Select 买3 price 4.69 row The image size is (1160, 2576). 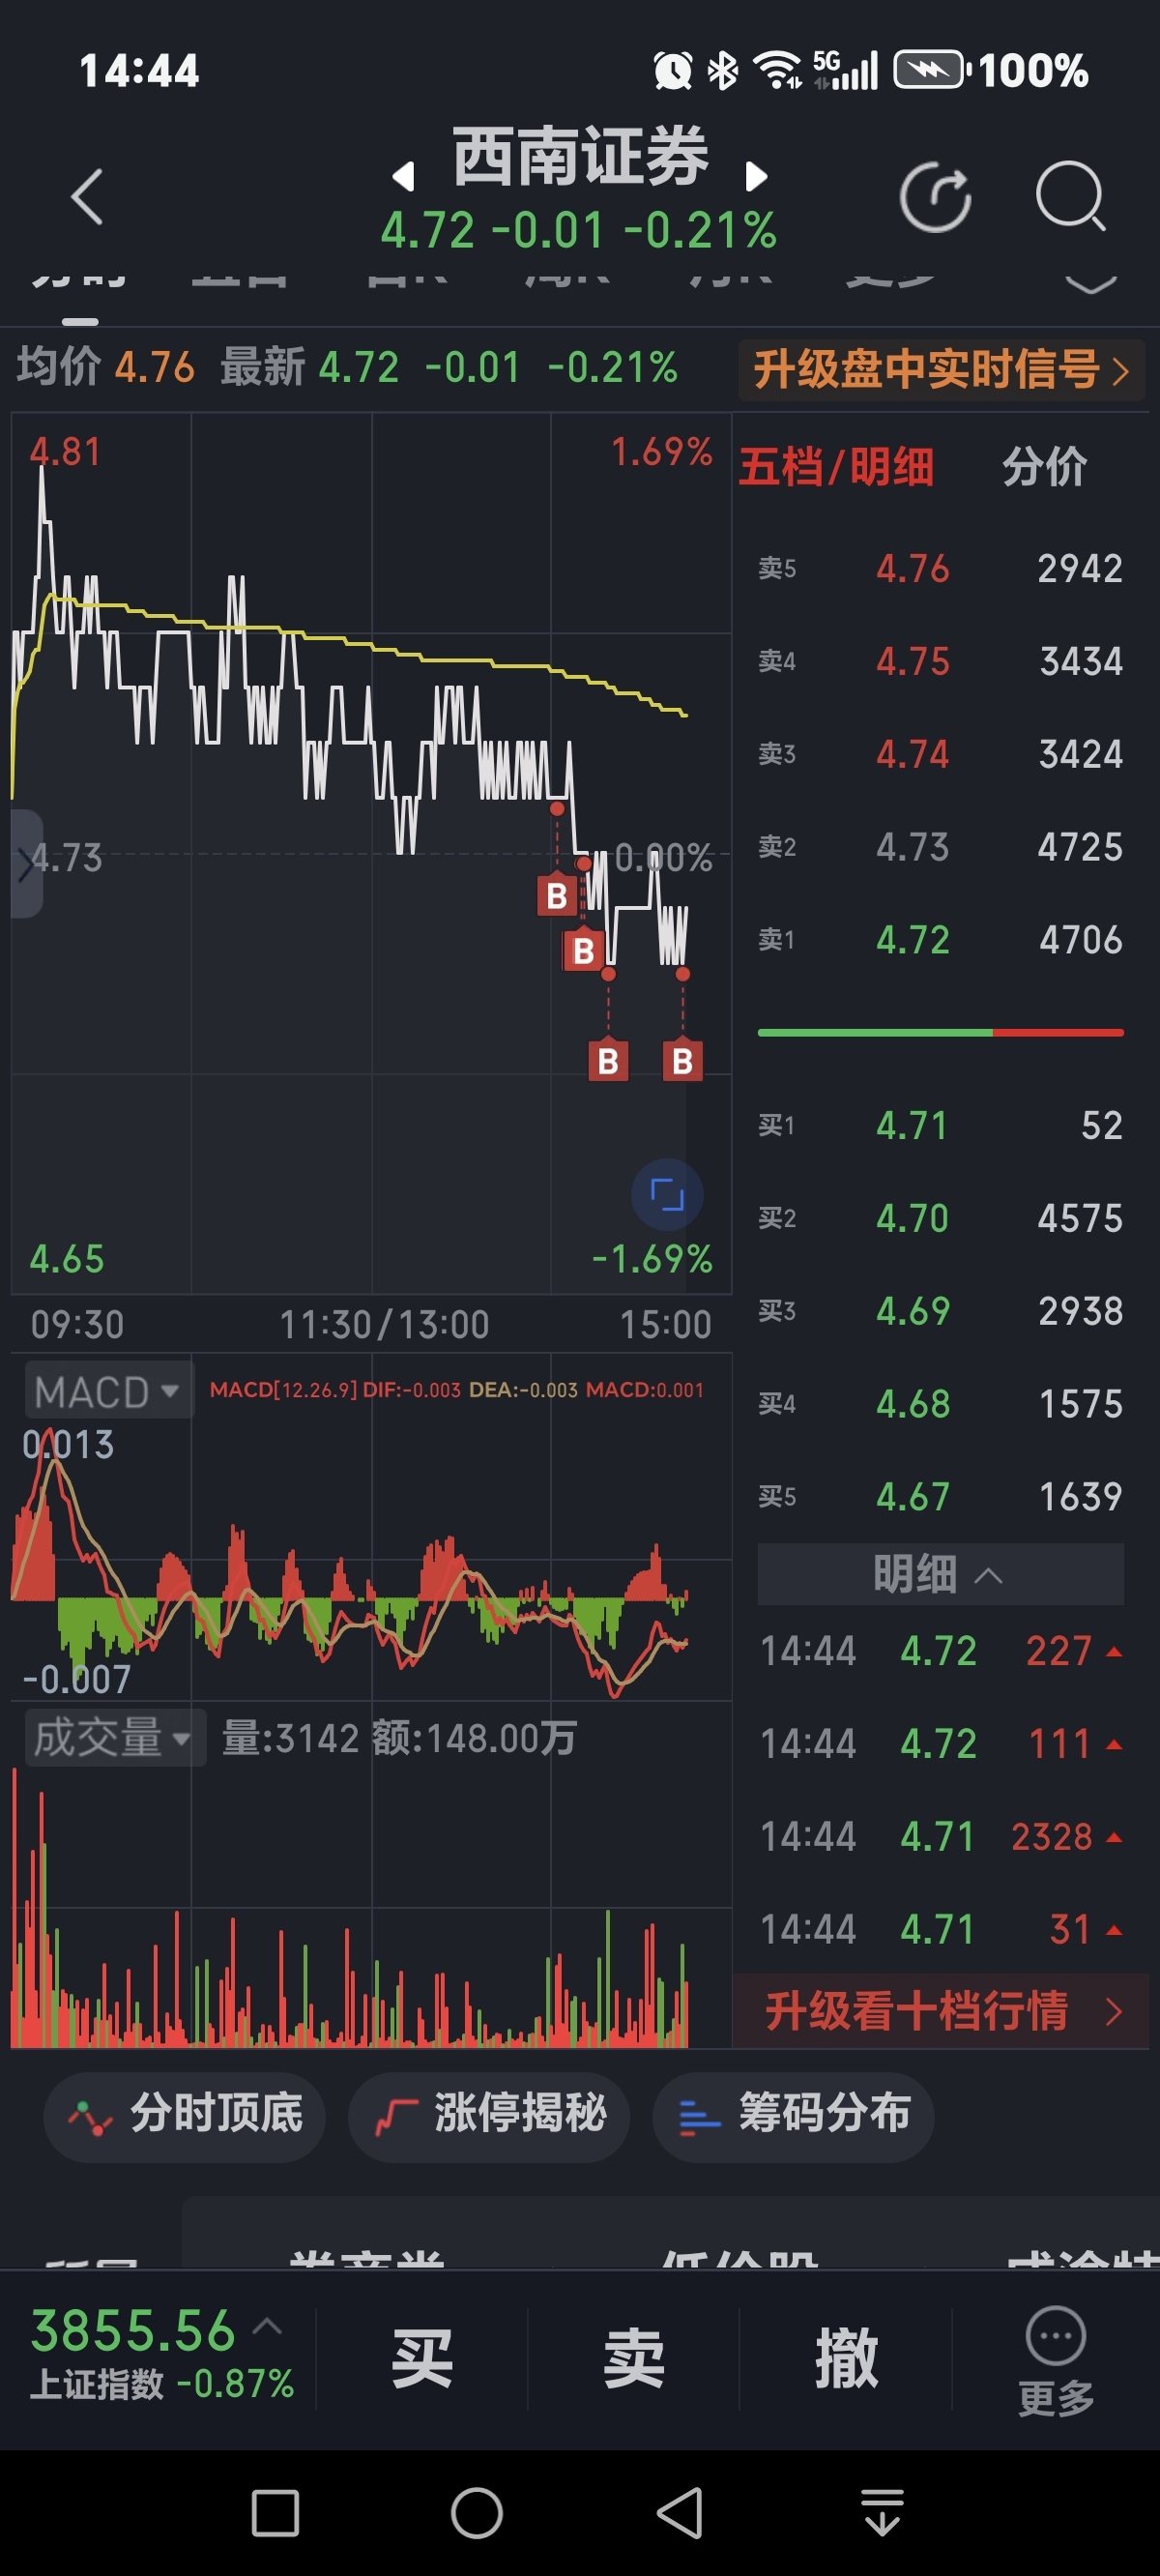[940, 1311]
